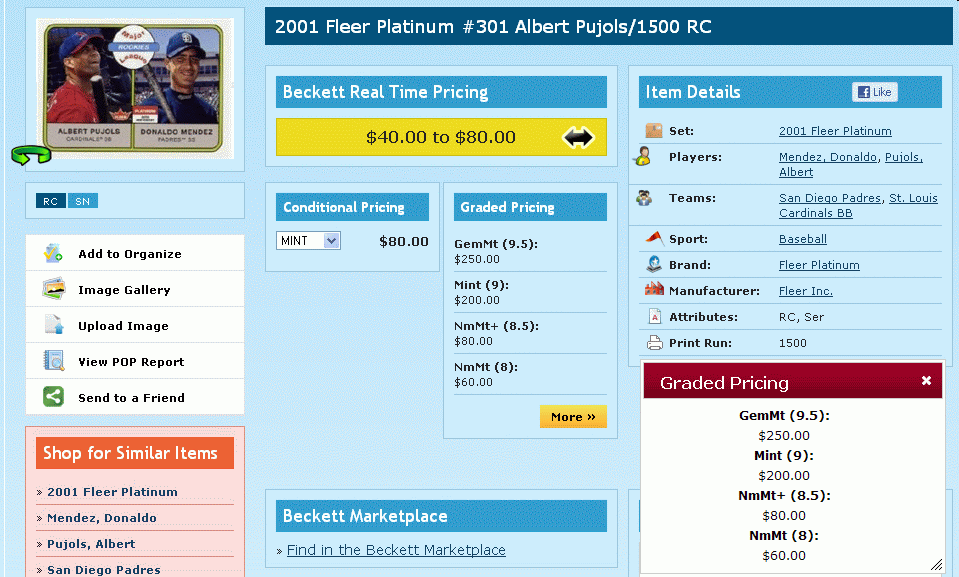
Task: Open the 2001 Fleer Platinum set link
Action: 835,131
